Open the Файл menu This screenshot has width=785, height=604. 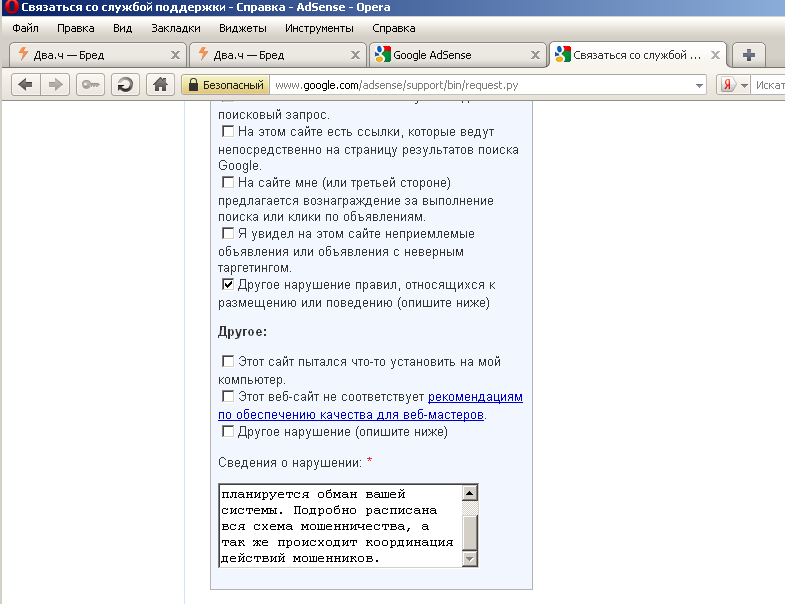click(x=25, y=28)
